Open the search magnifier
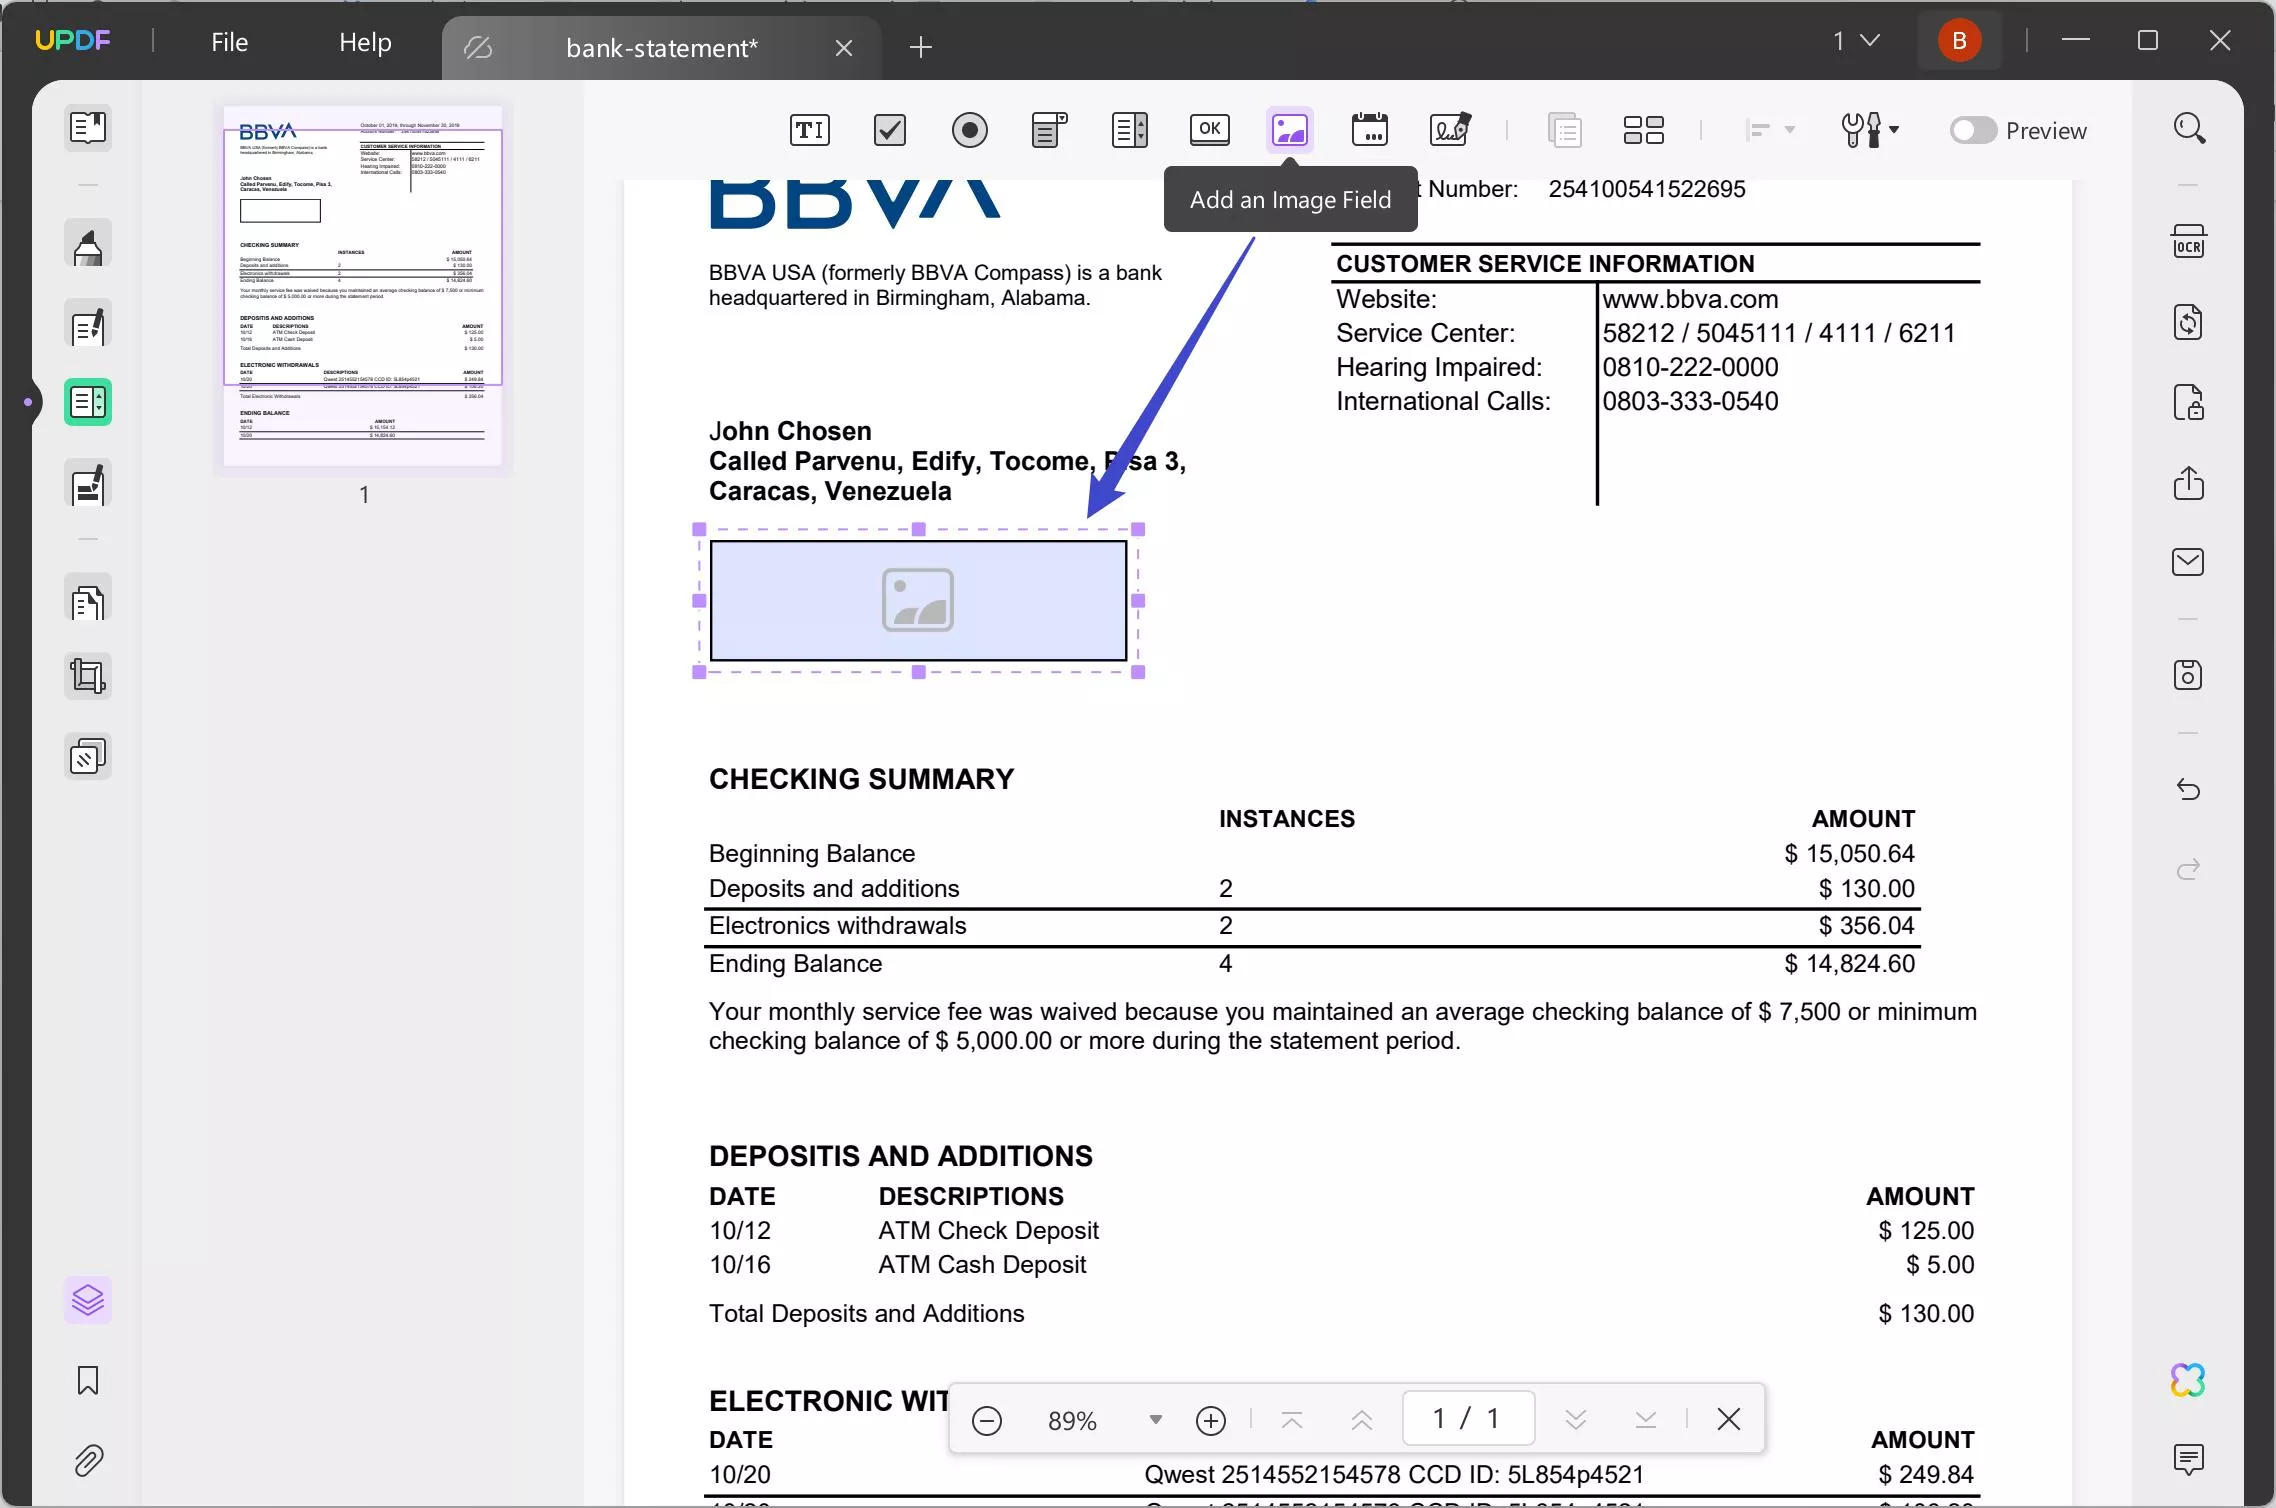Screen dimensions: 2276x1508 [2188, 128]
